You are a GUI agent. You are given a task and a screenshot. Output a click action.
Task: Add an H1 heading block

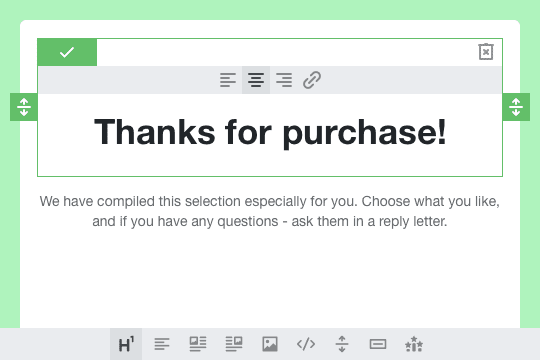[x=126, y=344]
